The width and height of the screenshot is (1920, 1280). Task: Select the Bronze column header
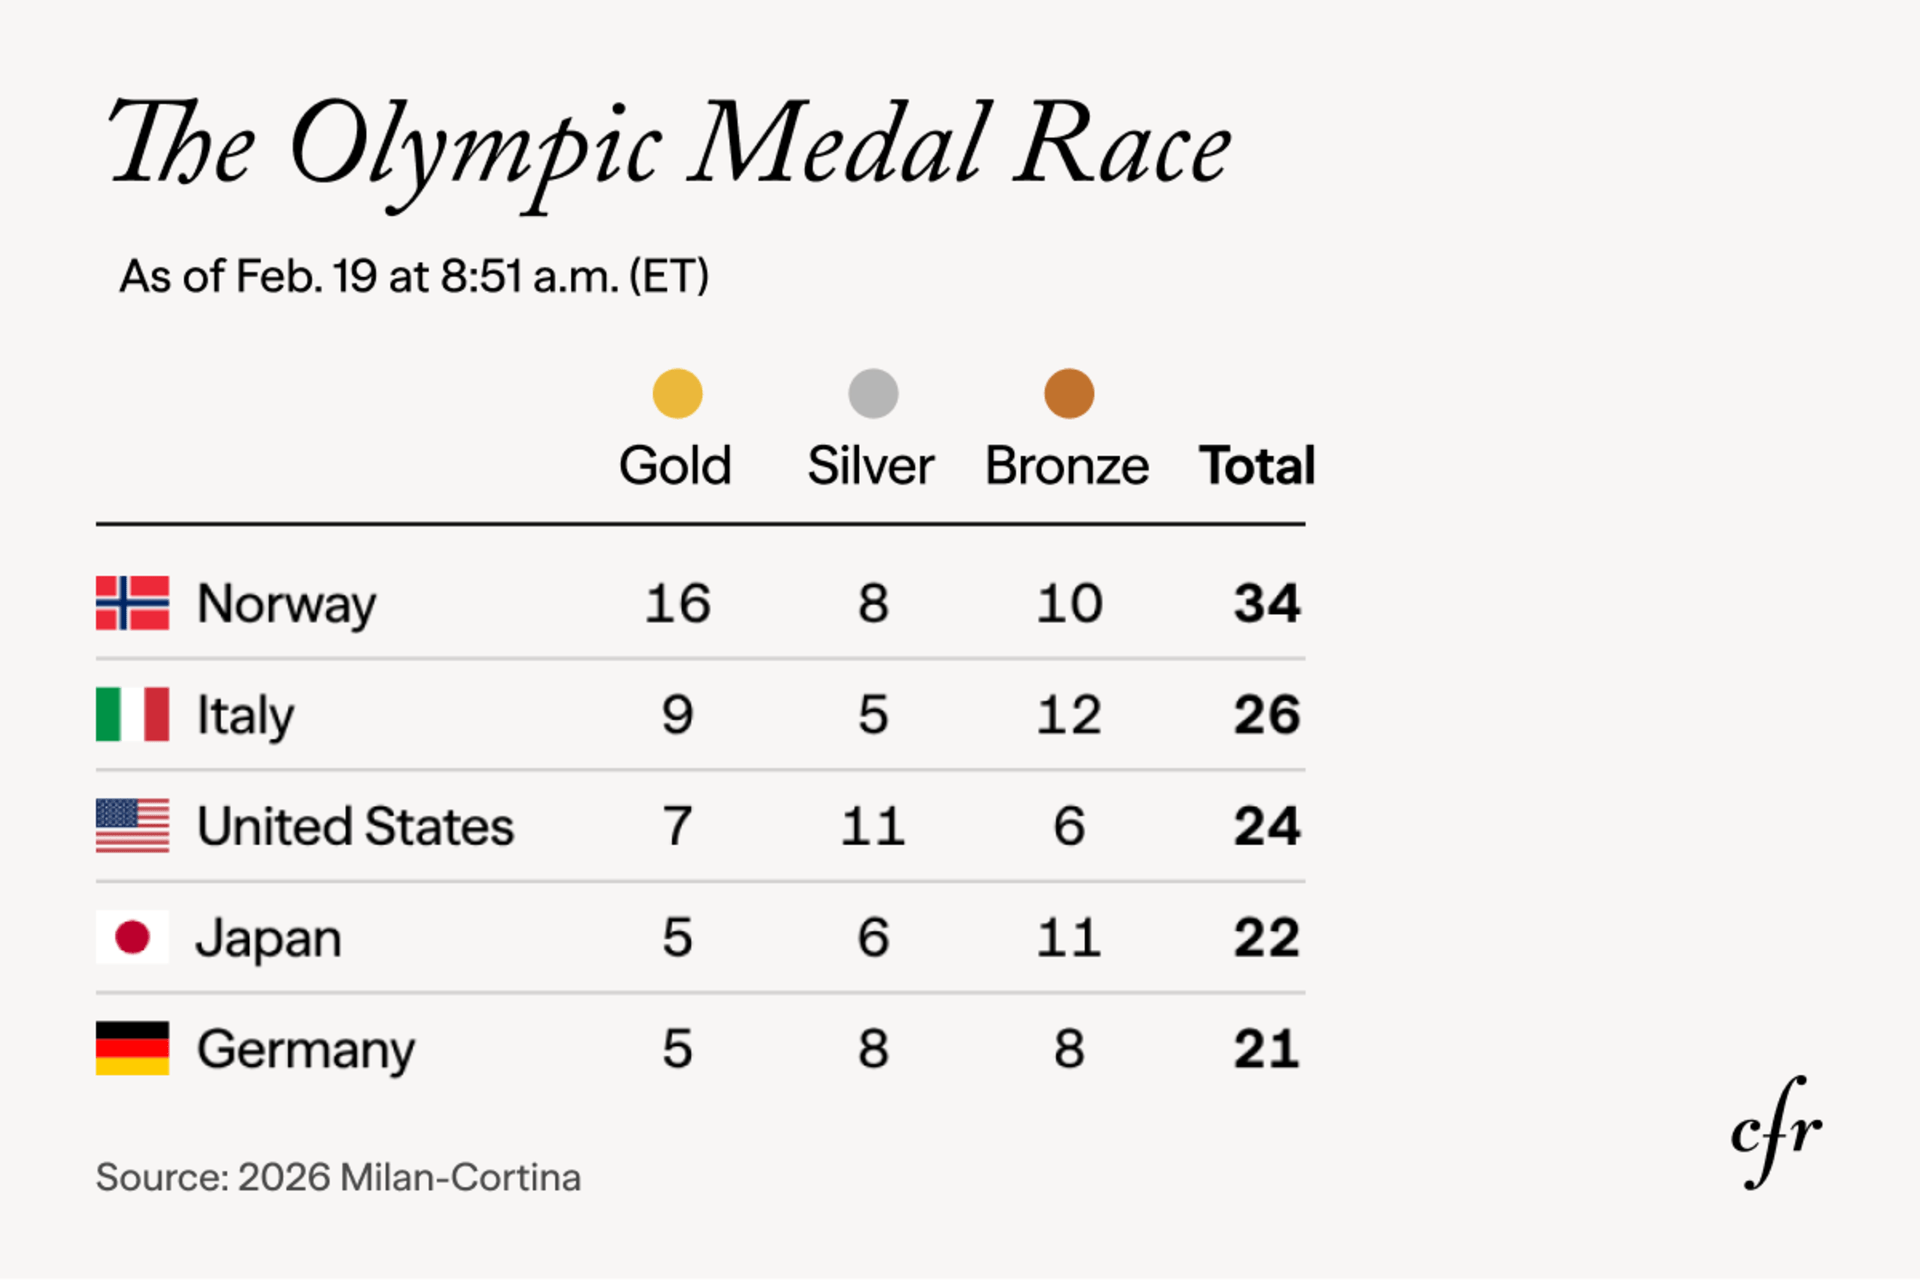(1067, 466)
